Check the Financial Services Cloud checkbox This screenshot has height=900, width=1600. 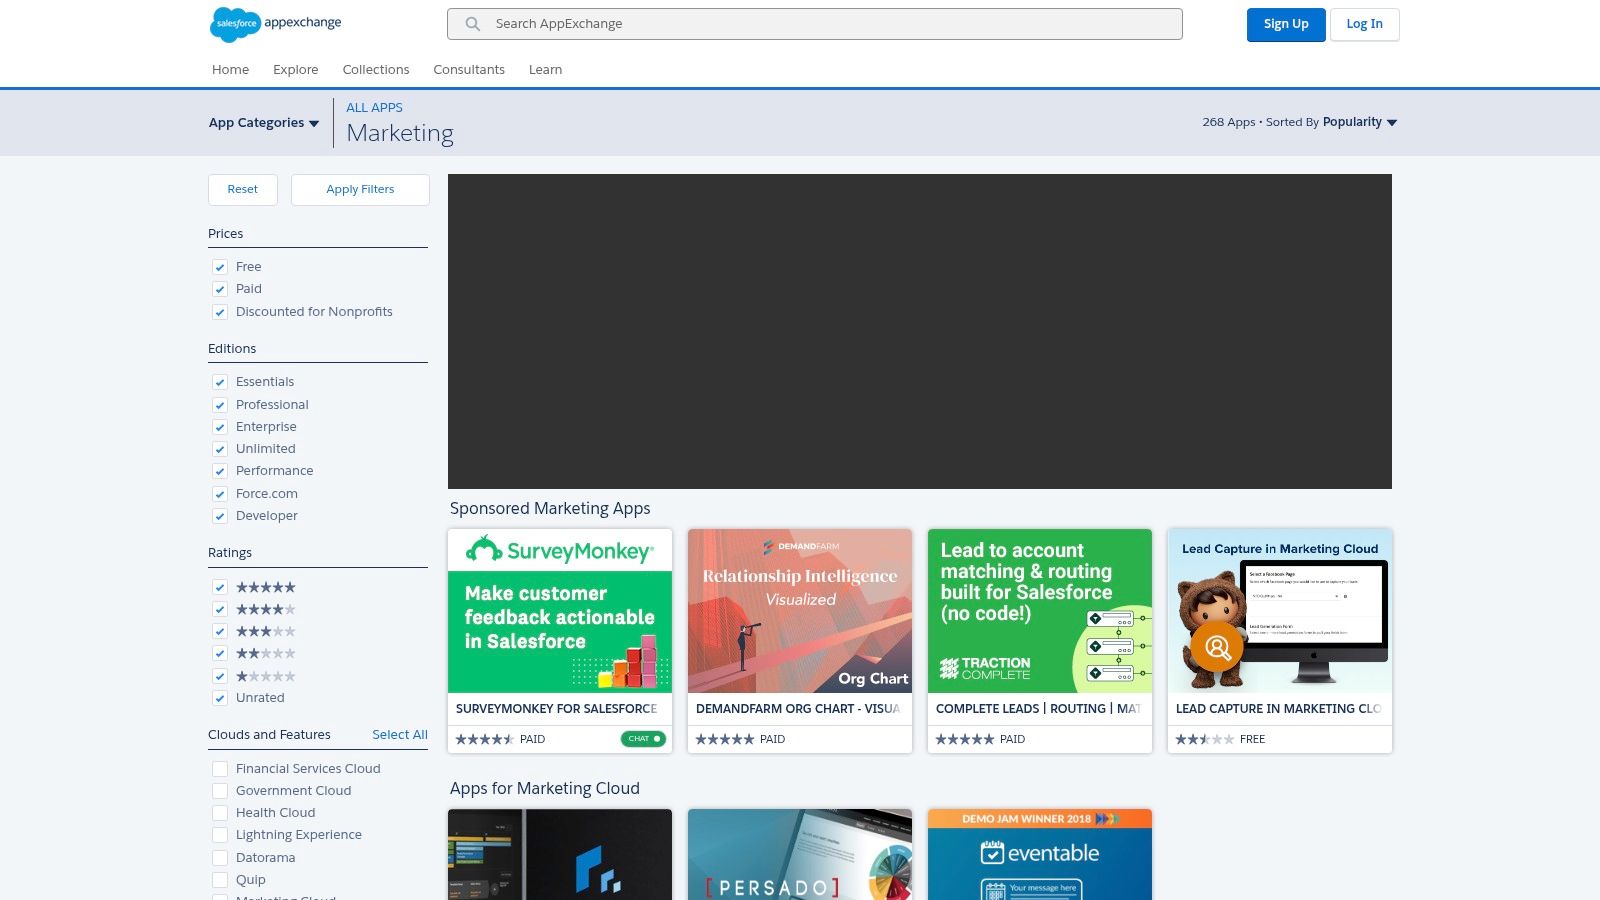point(220,769)
